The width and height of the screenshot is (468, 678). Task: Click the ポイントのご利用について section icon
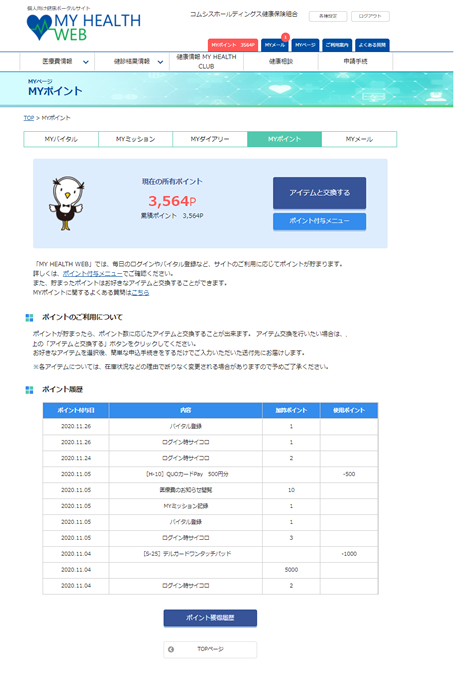pos(29,318)
